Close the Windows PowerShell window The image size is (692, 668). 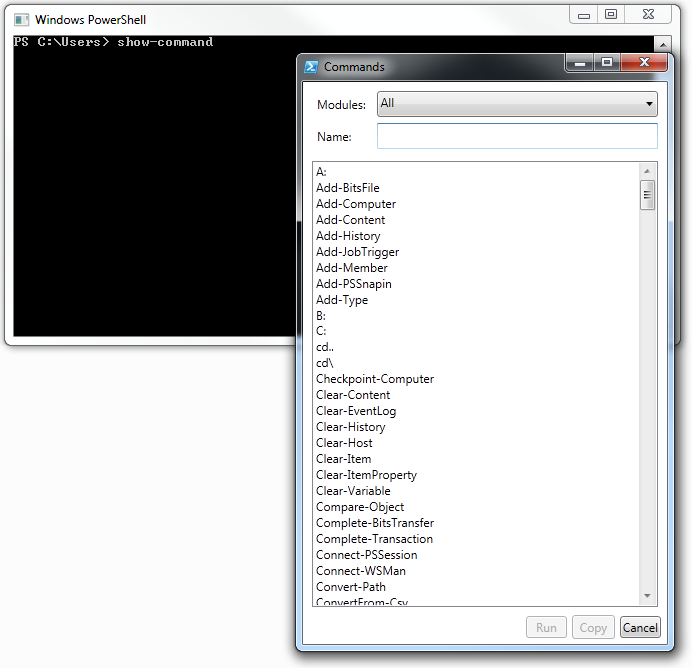click(648, 15)
